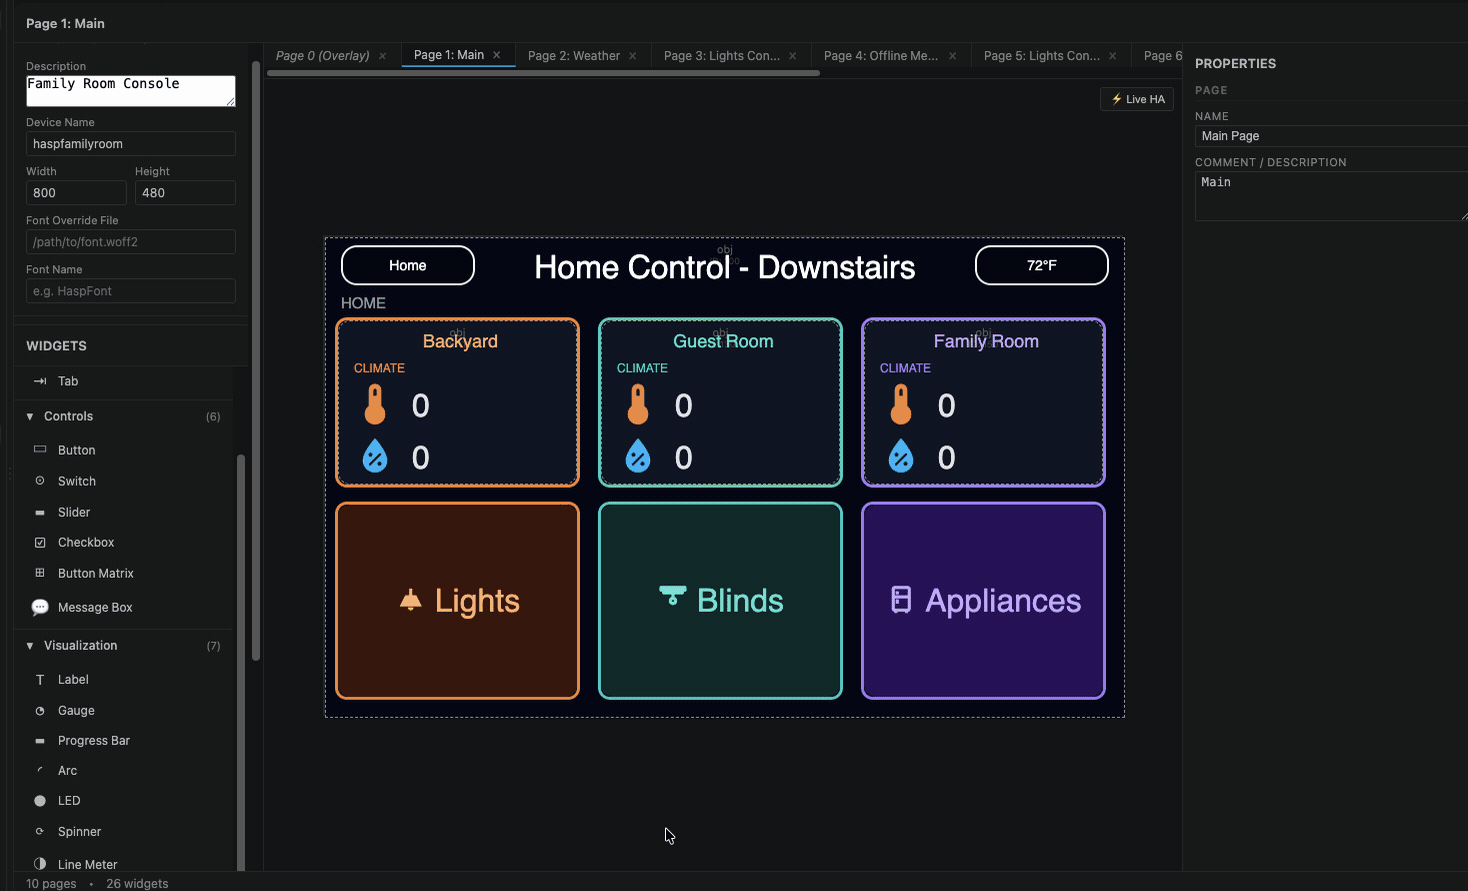
Task: Click the Backyard thermometer icon
Action: coord(375,405)
